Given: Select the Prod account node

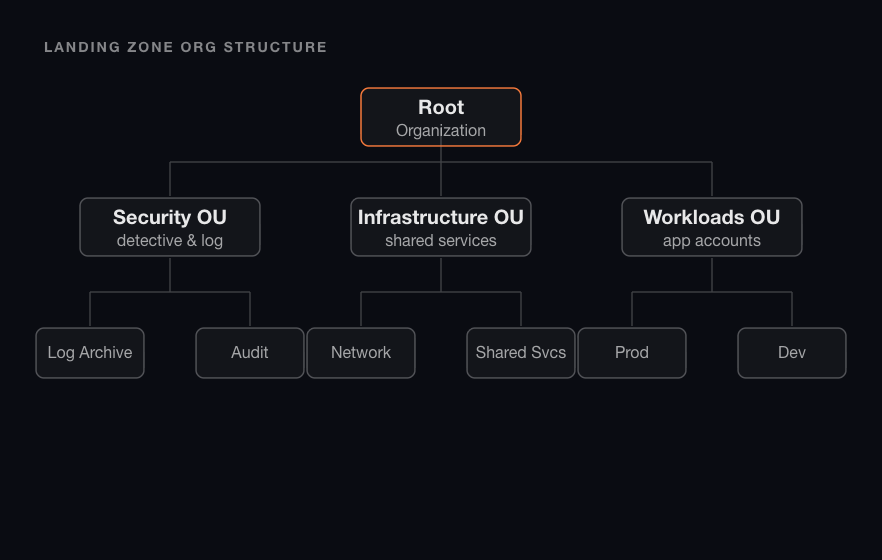Looking at the screenshot, I should click(632, 353).
